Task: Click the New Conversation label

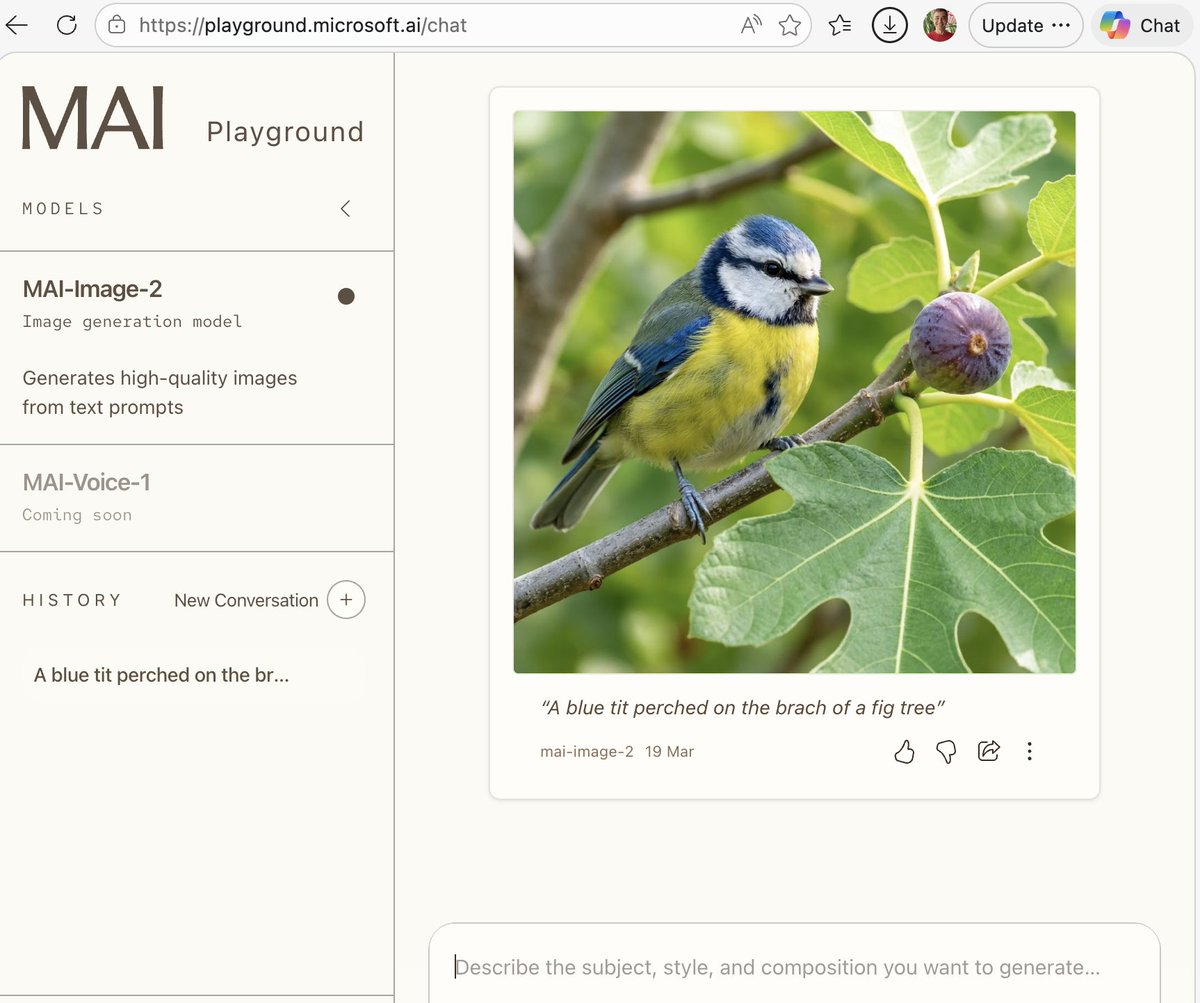Action: [246, 600]
